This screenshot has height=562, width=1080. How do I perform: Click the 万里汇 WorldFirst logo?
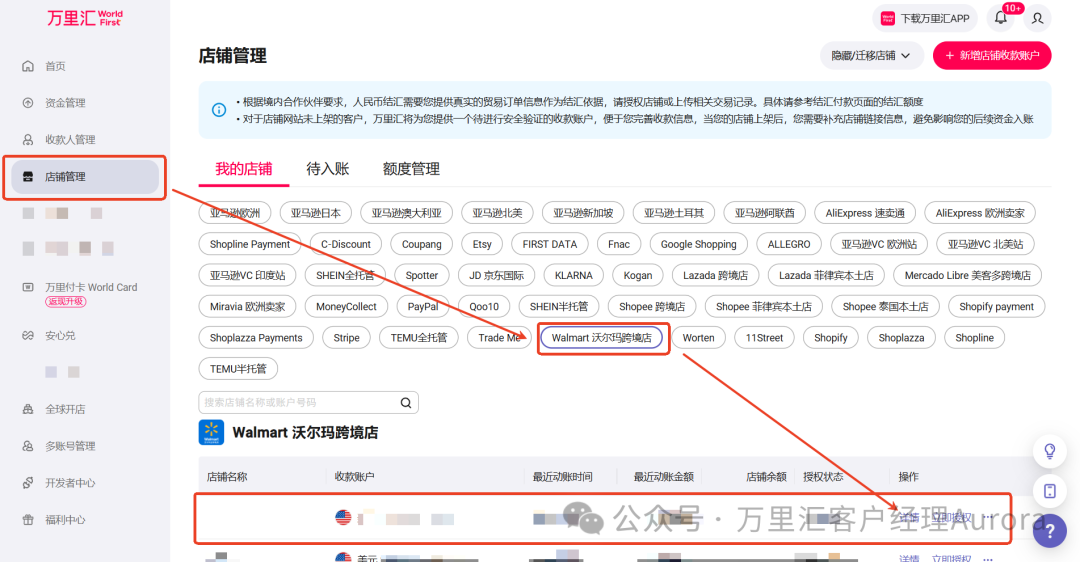[85, 18]
